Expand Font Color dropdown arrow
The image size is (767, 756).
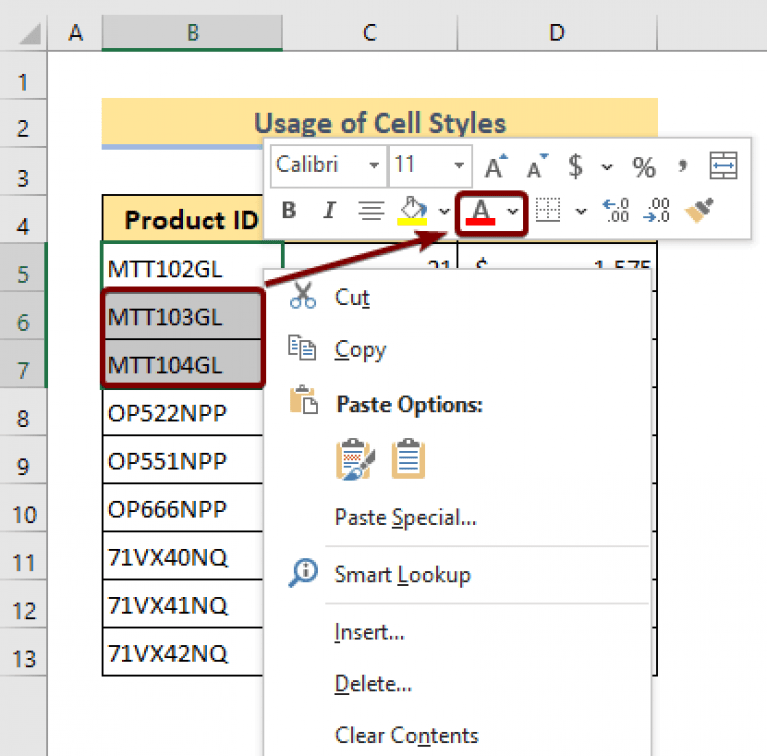(512, 211)
